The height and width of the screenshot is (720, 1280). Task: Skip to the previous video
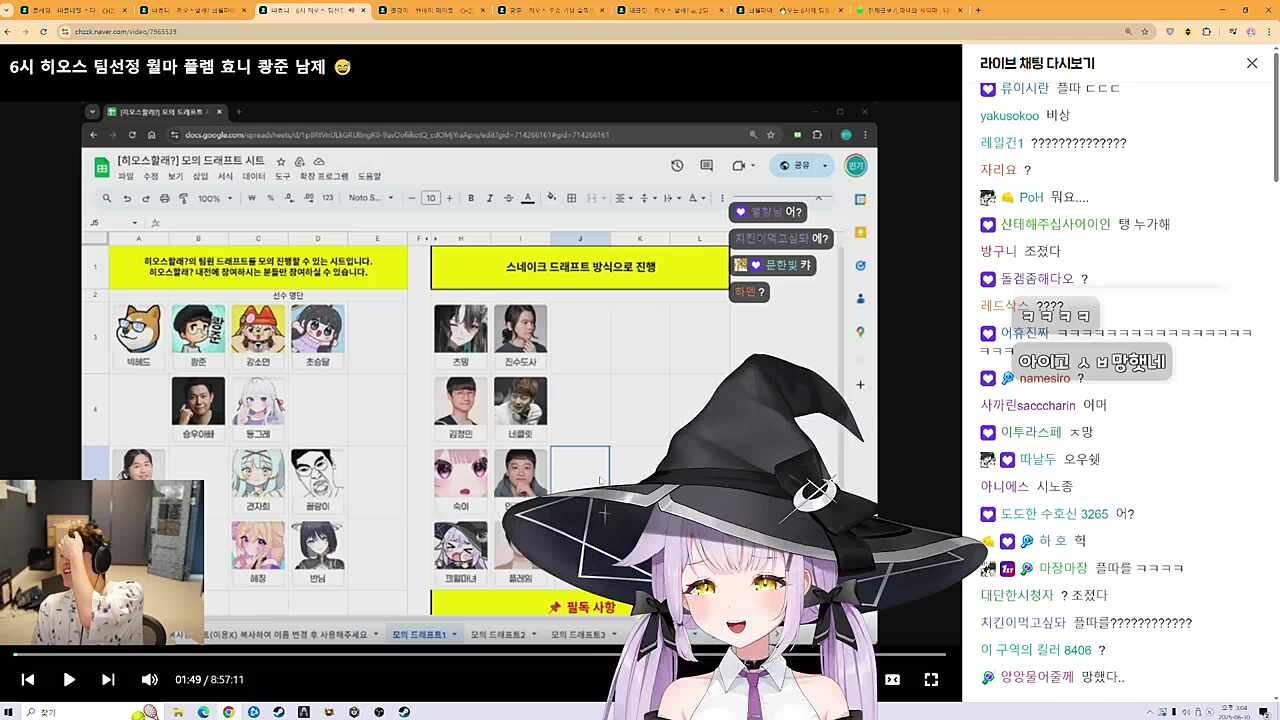(x=28, y=680)
